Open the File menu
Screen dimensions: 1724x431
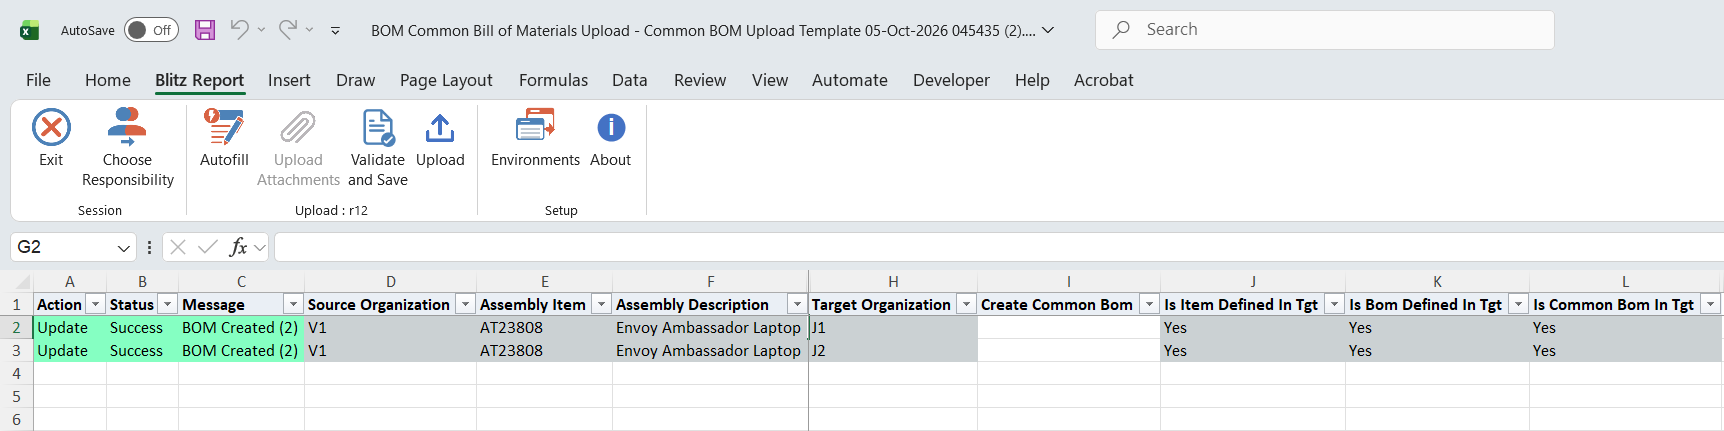click(38, 80)
